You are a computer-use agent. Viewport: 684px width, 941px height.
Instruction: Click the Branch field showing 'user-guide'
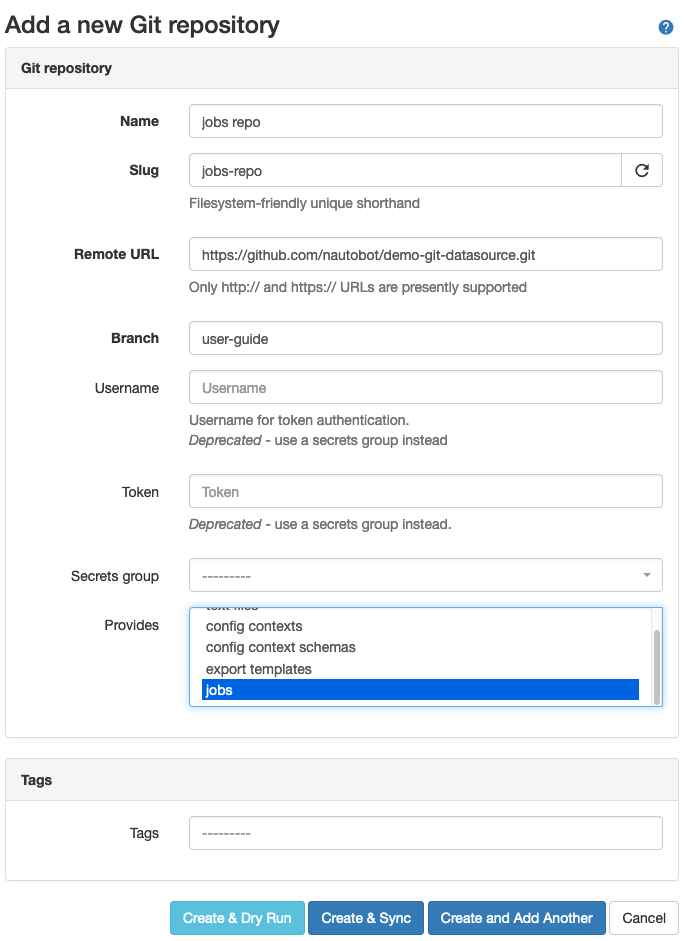(425, 338)
